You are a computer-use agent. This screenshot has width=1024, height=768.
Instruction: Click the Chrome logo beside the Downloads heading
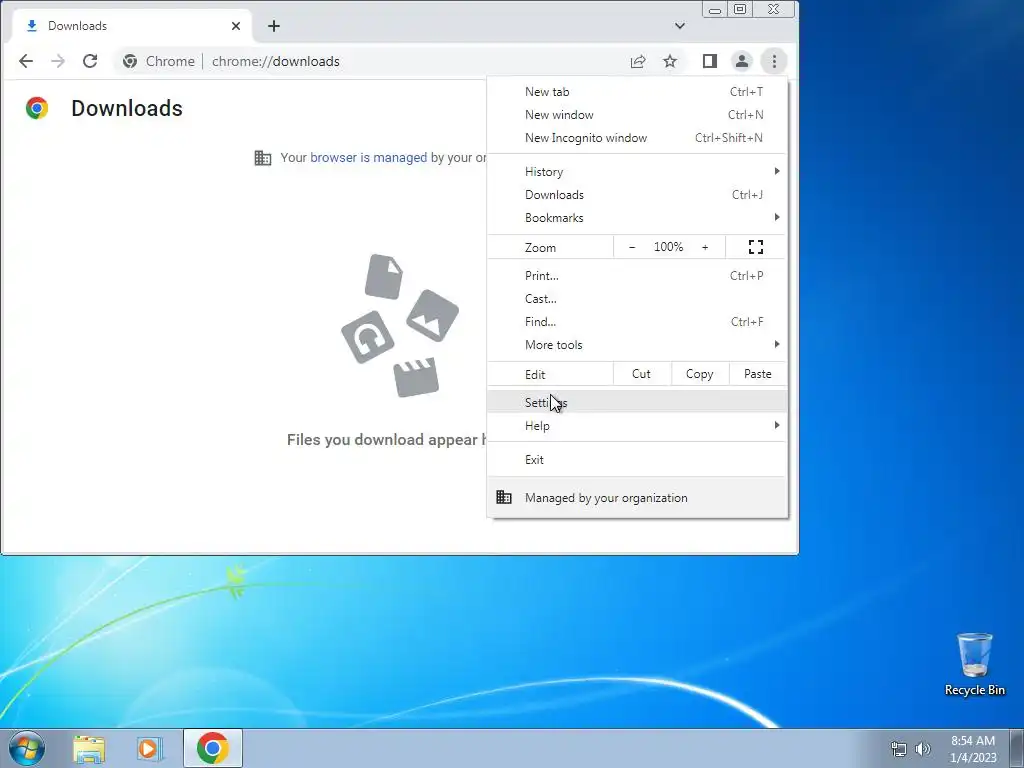coord(37,108)
